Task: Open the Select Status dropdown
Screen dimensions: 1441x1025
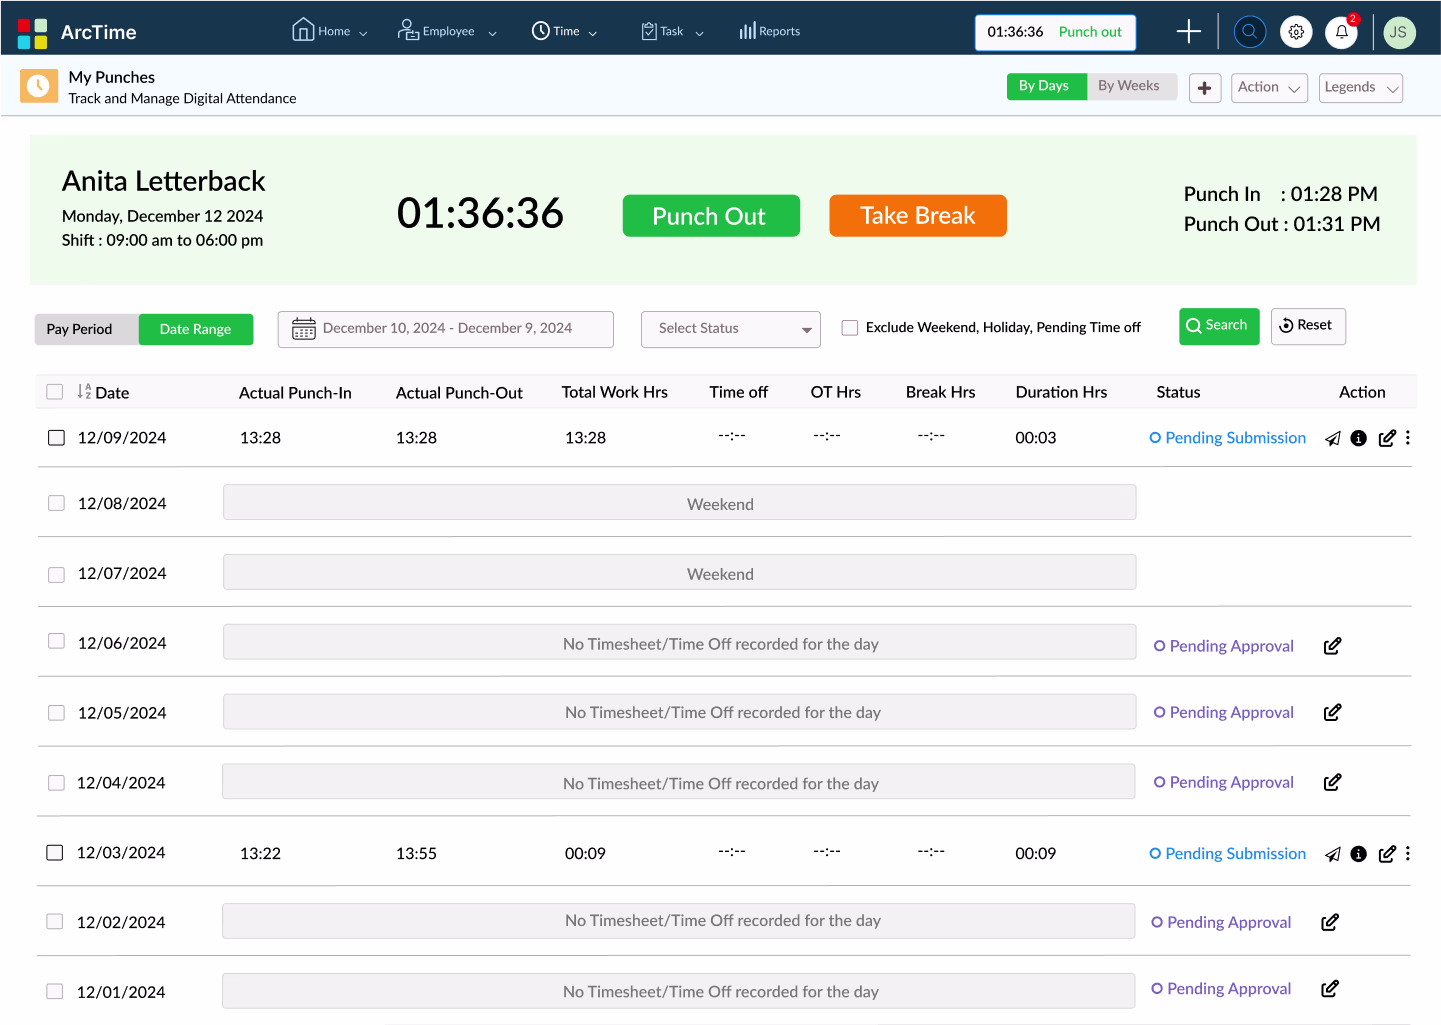Action: point(731,329)
